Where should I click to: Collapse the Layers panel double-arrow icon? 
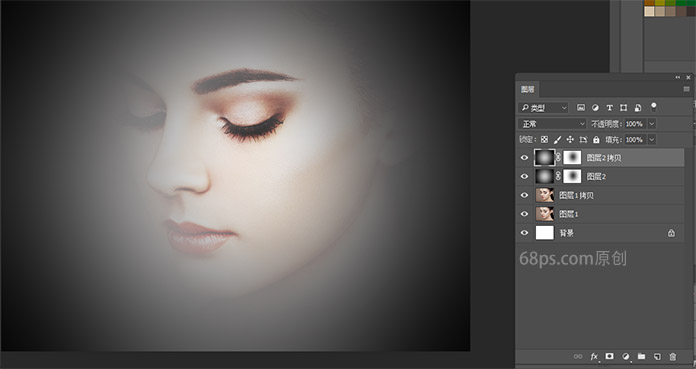click(x=677, y=77)
